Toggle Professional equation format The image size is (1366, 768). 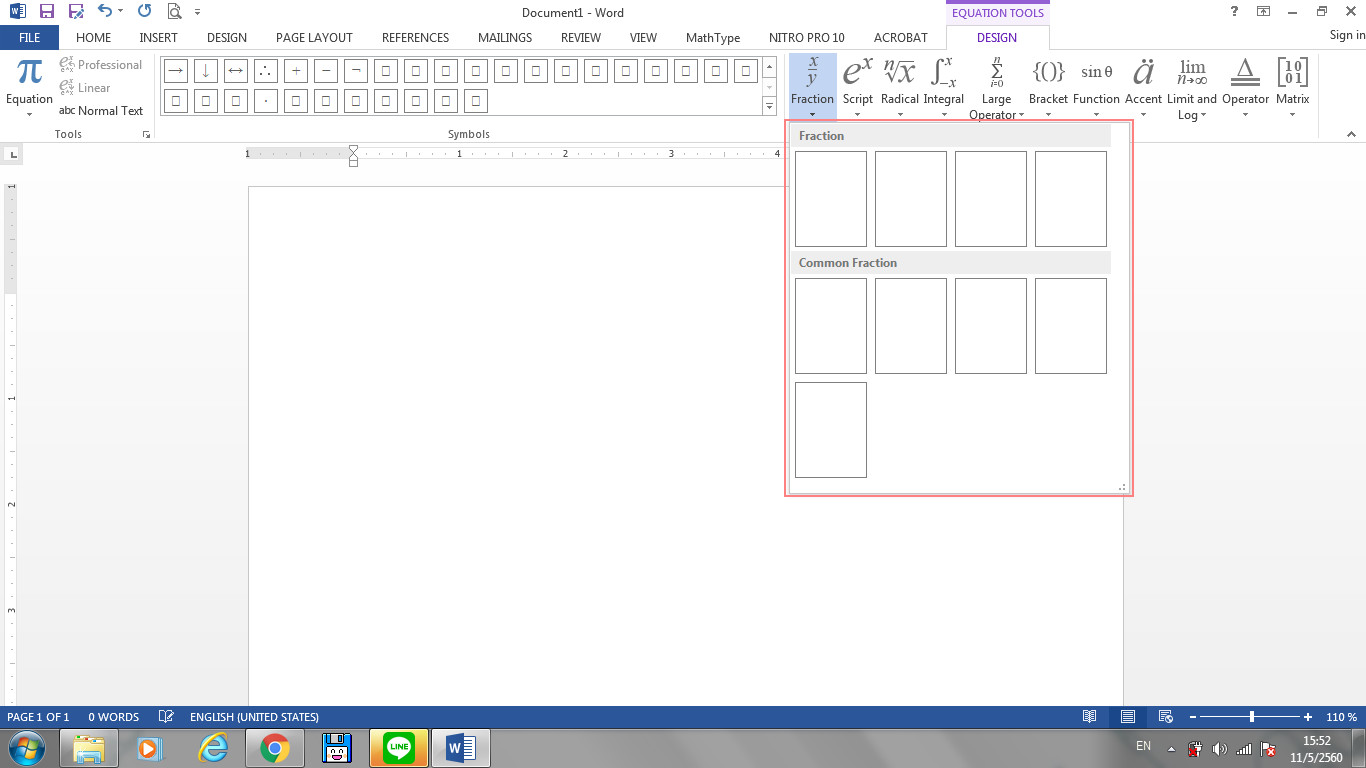click(101, 65)
